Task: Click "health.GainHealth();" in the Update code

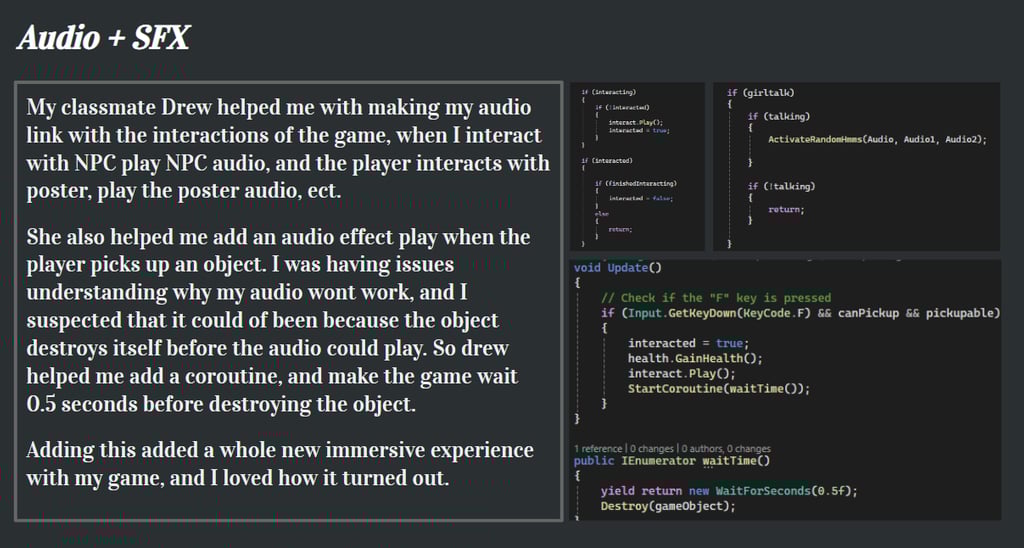Action: 695,358
